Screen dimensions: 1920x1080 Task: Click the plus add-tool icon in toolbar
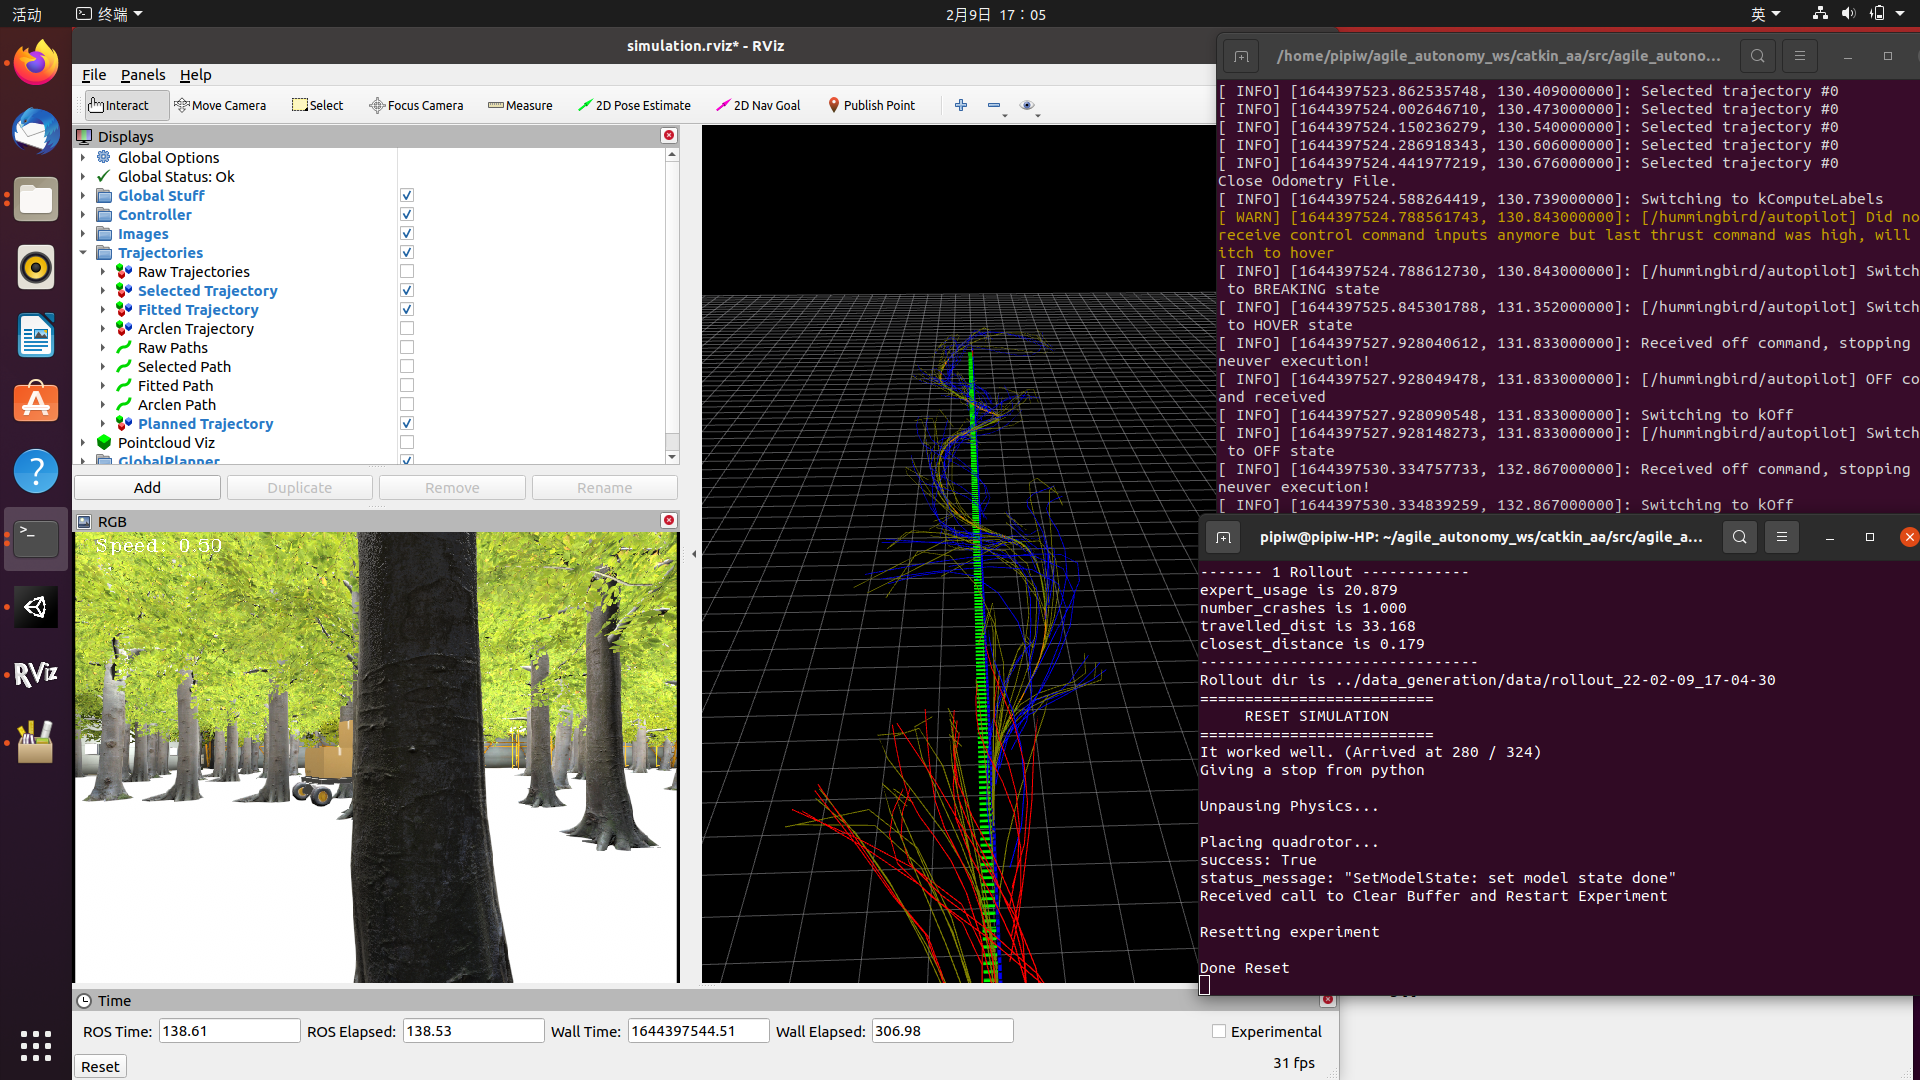[961, 105]
